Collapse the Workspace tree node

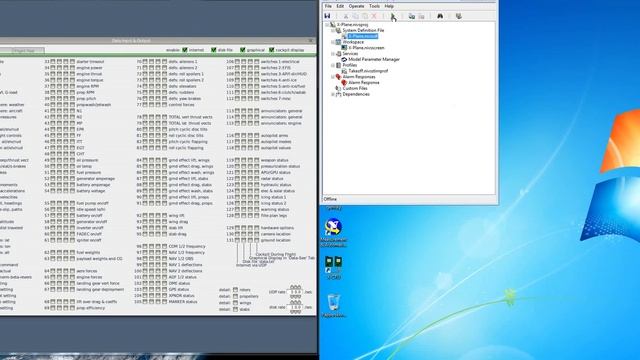pyautogui.click(x=333, y=42)
